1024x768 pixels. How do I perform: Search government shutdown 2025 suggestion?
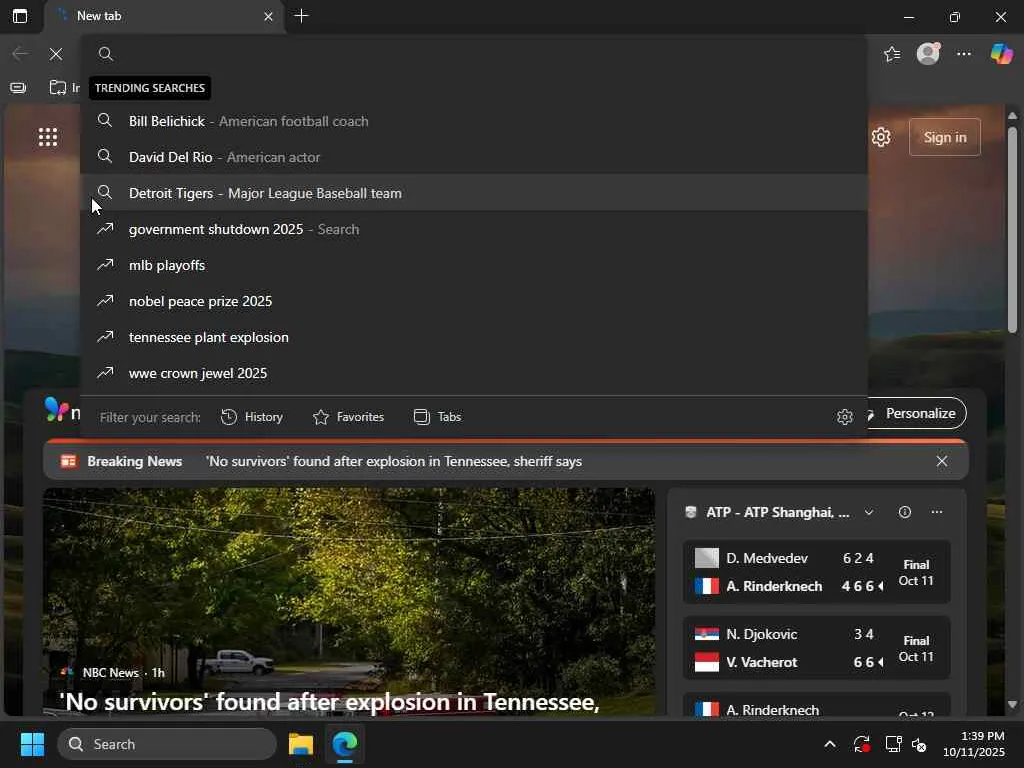tap(474, 229)
